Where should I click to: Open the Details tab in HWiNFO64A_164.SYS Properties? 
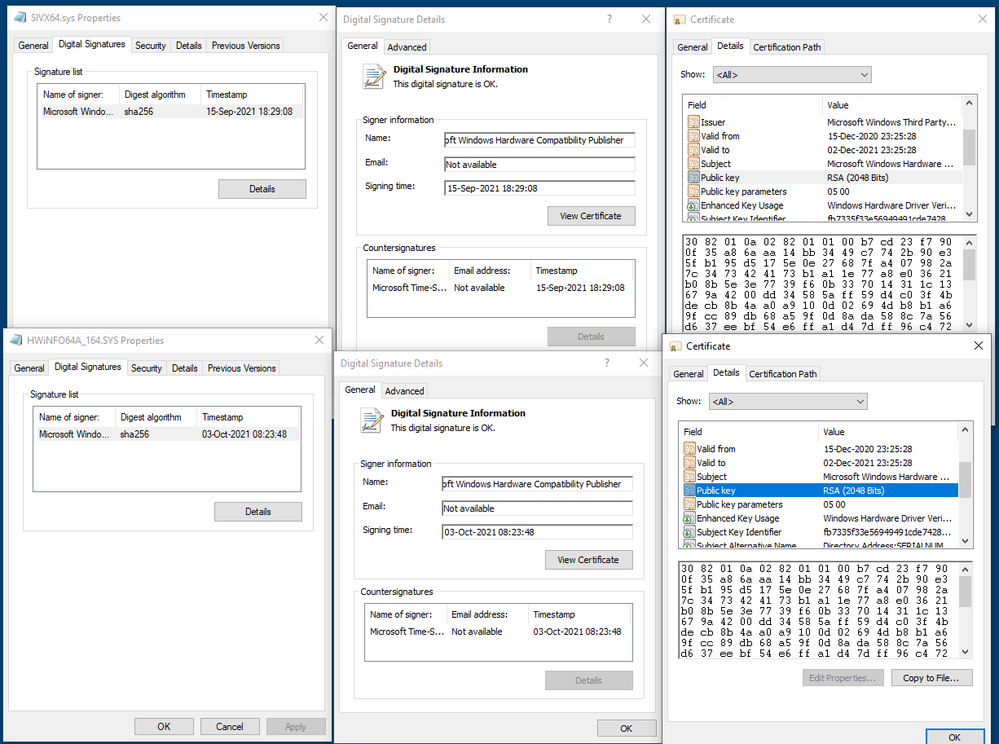coord(185,368)
